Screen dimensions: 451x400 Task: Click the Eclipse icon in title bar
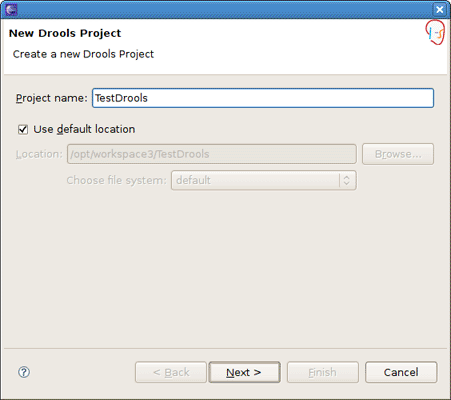tap(11, 9)
